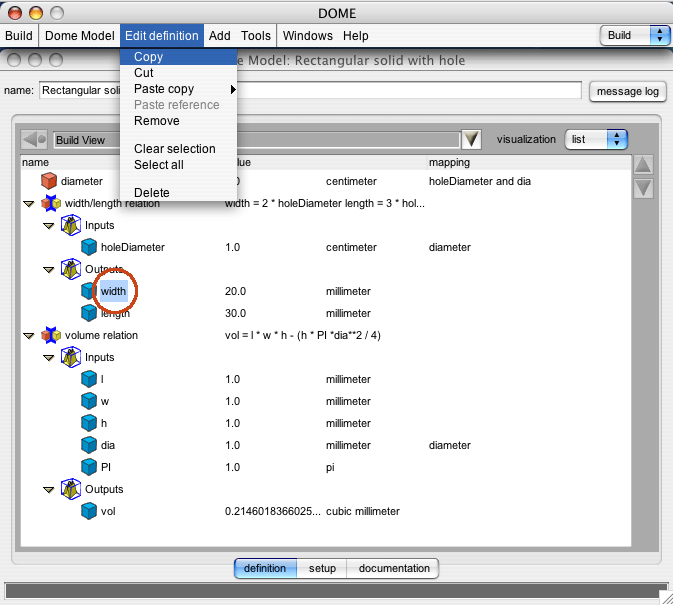Click the red cube icon beside diameter
673x605 pixels.
(49, 181)
